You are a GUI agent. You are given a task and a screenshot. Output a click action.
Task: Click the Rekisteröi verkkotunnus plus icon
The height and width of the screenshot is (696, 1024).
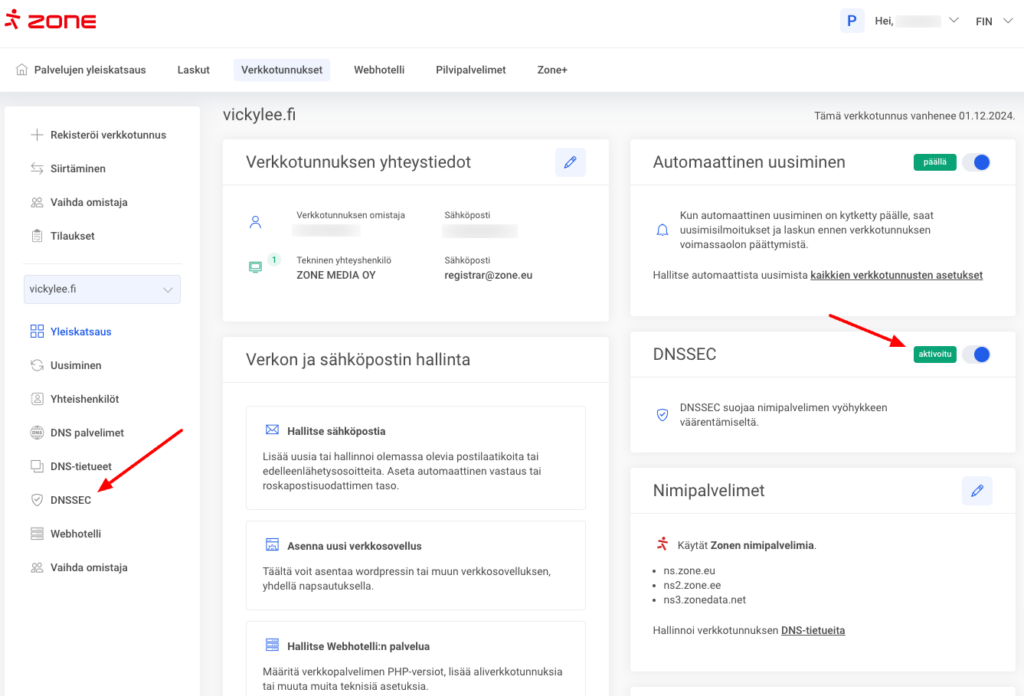click(37, 135)
